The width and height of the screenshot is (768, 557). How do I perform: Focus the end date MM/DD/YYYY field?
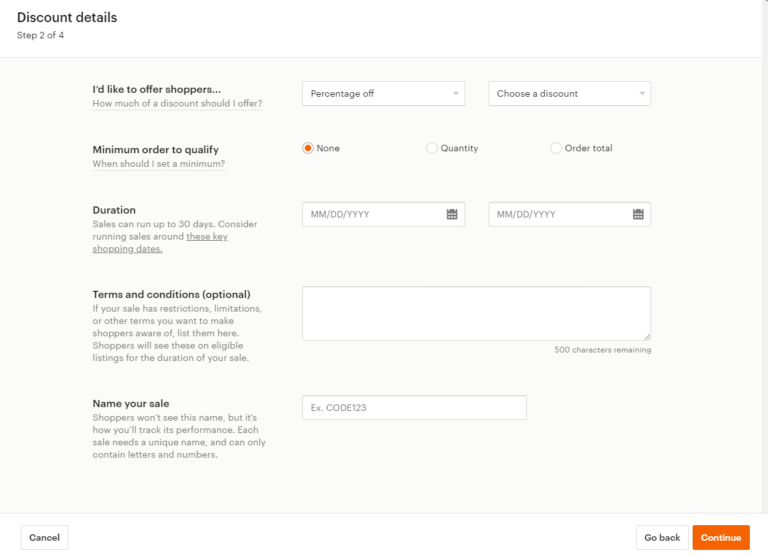tap(569, 214)
